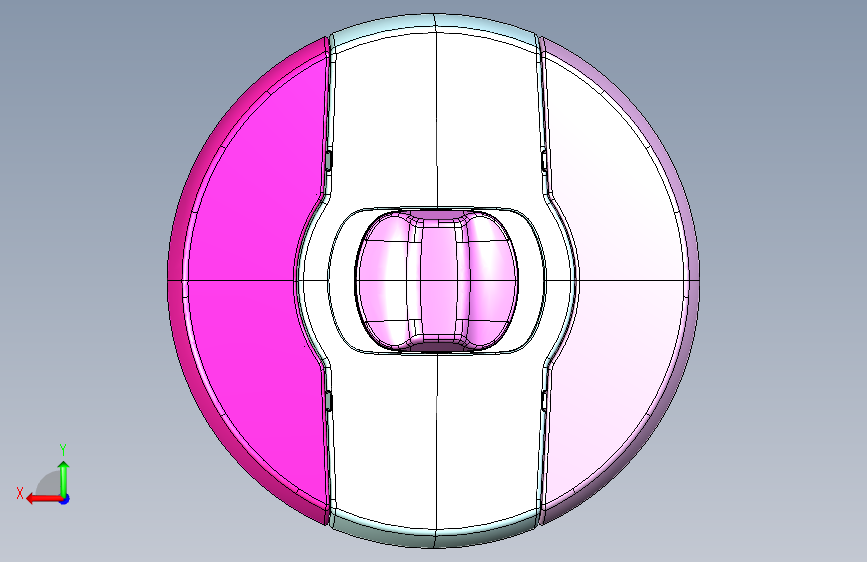Select the small clip notch at the upper left seam
The height and width of the screenshot is (562, 867).
[328, 161]
